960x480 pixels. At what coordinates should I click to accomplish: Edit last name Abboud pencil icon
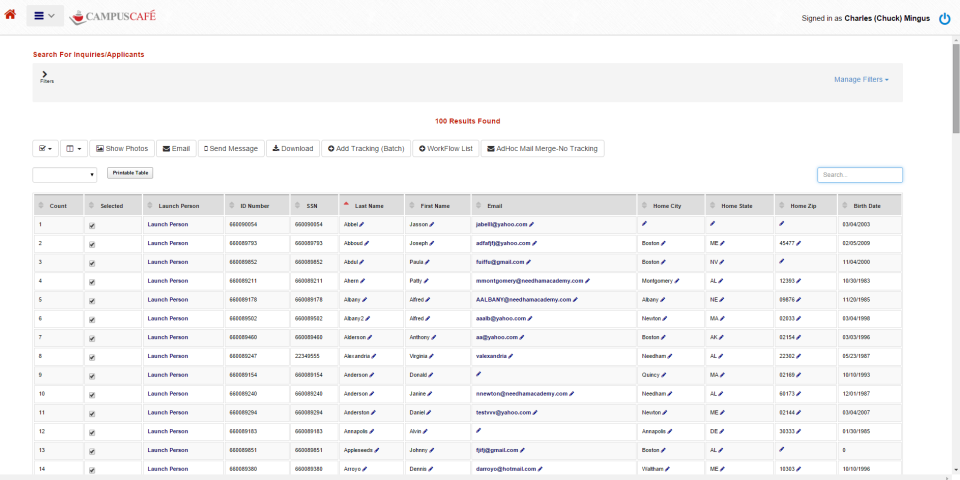[368, 243]
